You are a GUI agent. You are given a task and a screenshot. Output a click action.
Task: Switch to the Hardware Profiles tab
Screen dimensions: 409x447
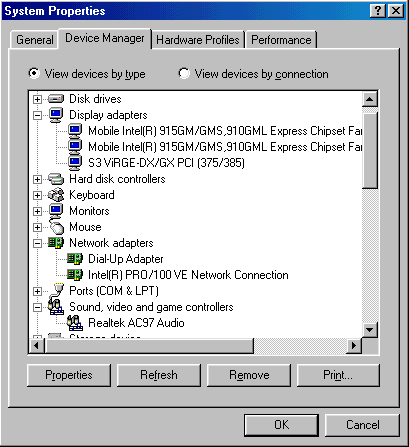(198, 40)
